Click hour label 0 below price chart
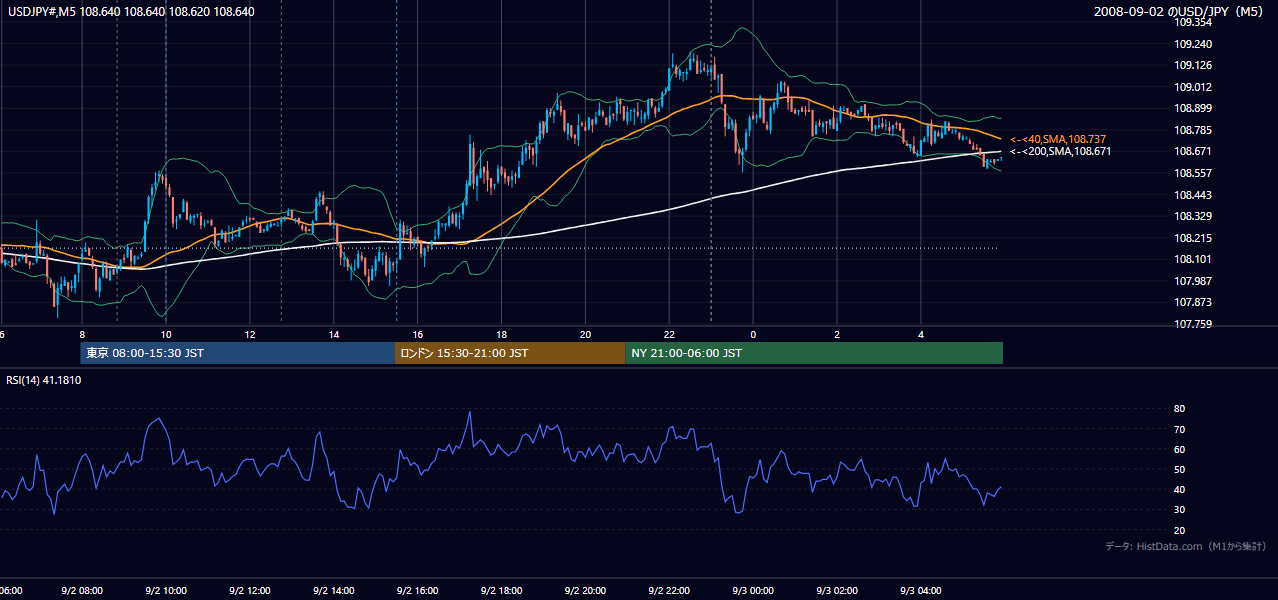 [753, 335]
